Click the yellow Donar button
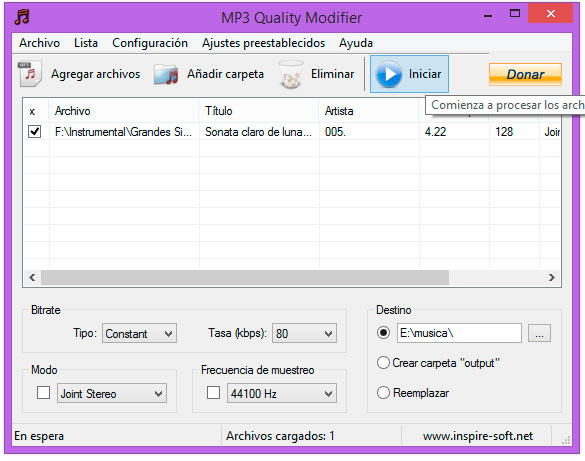Image resolution: width=585 pixels, height=461 pixels. tap(525, 74)
